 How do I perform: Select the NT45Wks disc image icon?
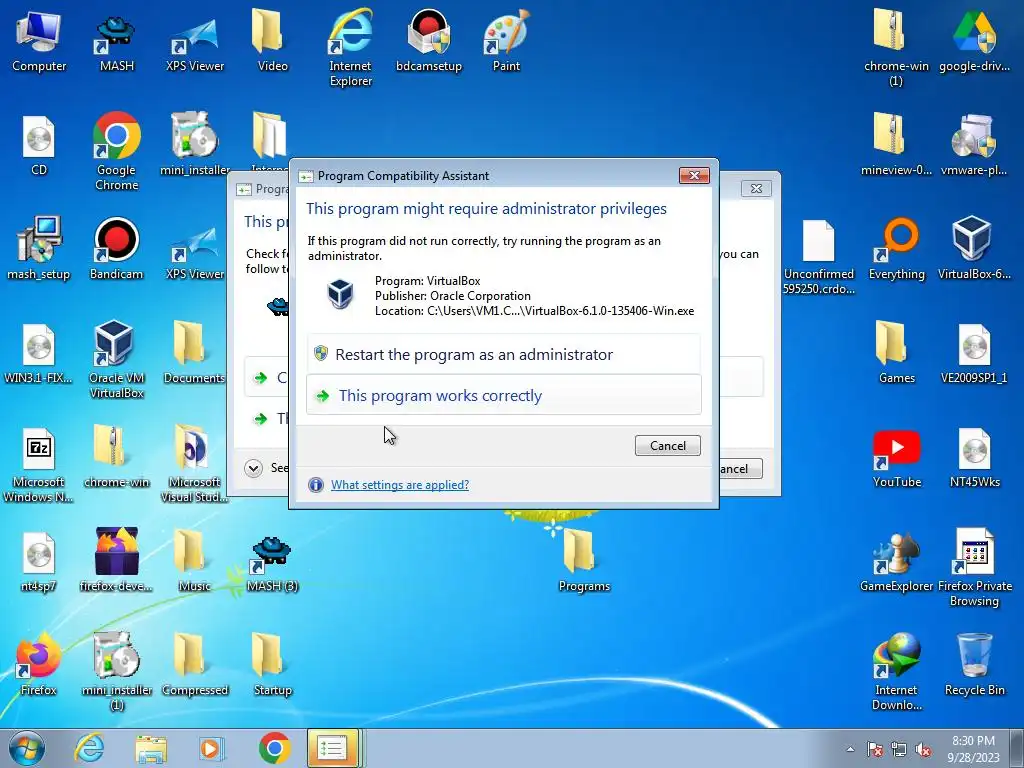point(974,458)
